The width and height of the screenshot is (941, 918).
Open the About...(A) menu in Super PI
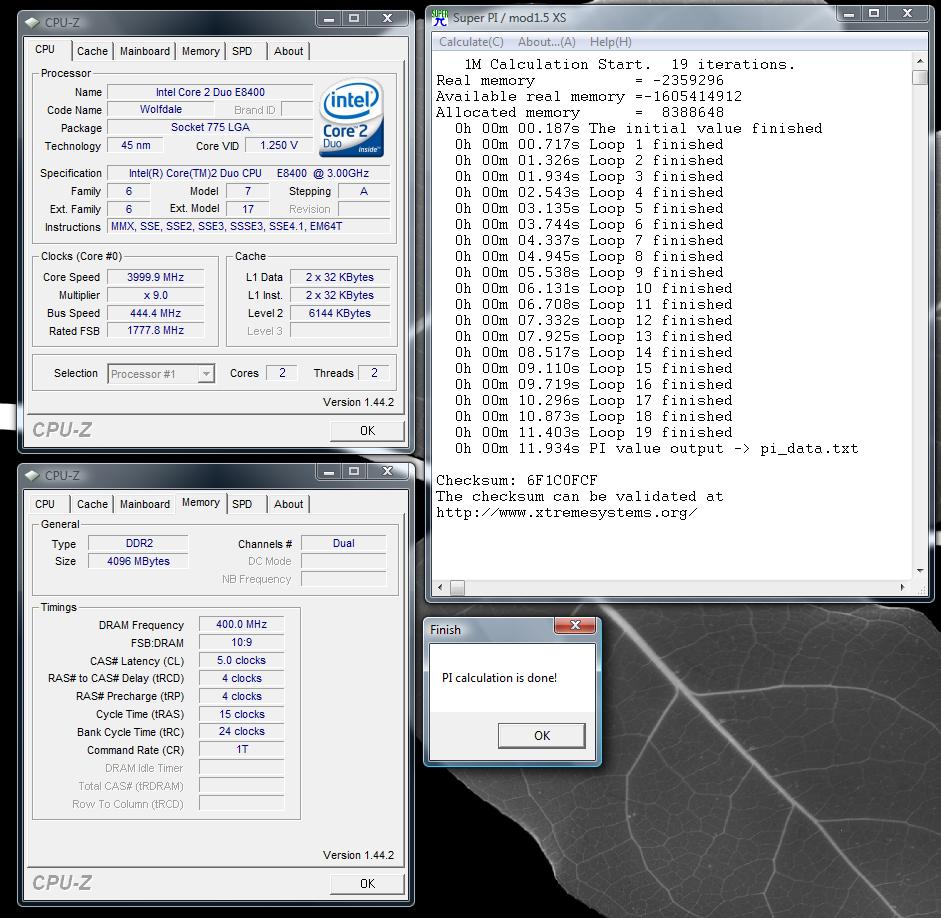(x=546, y=42)
